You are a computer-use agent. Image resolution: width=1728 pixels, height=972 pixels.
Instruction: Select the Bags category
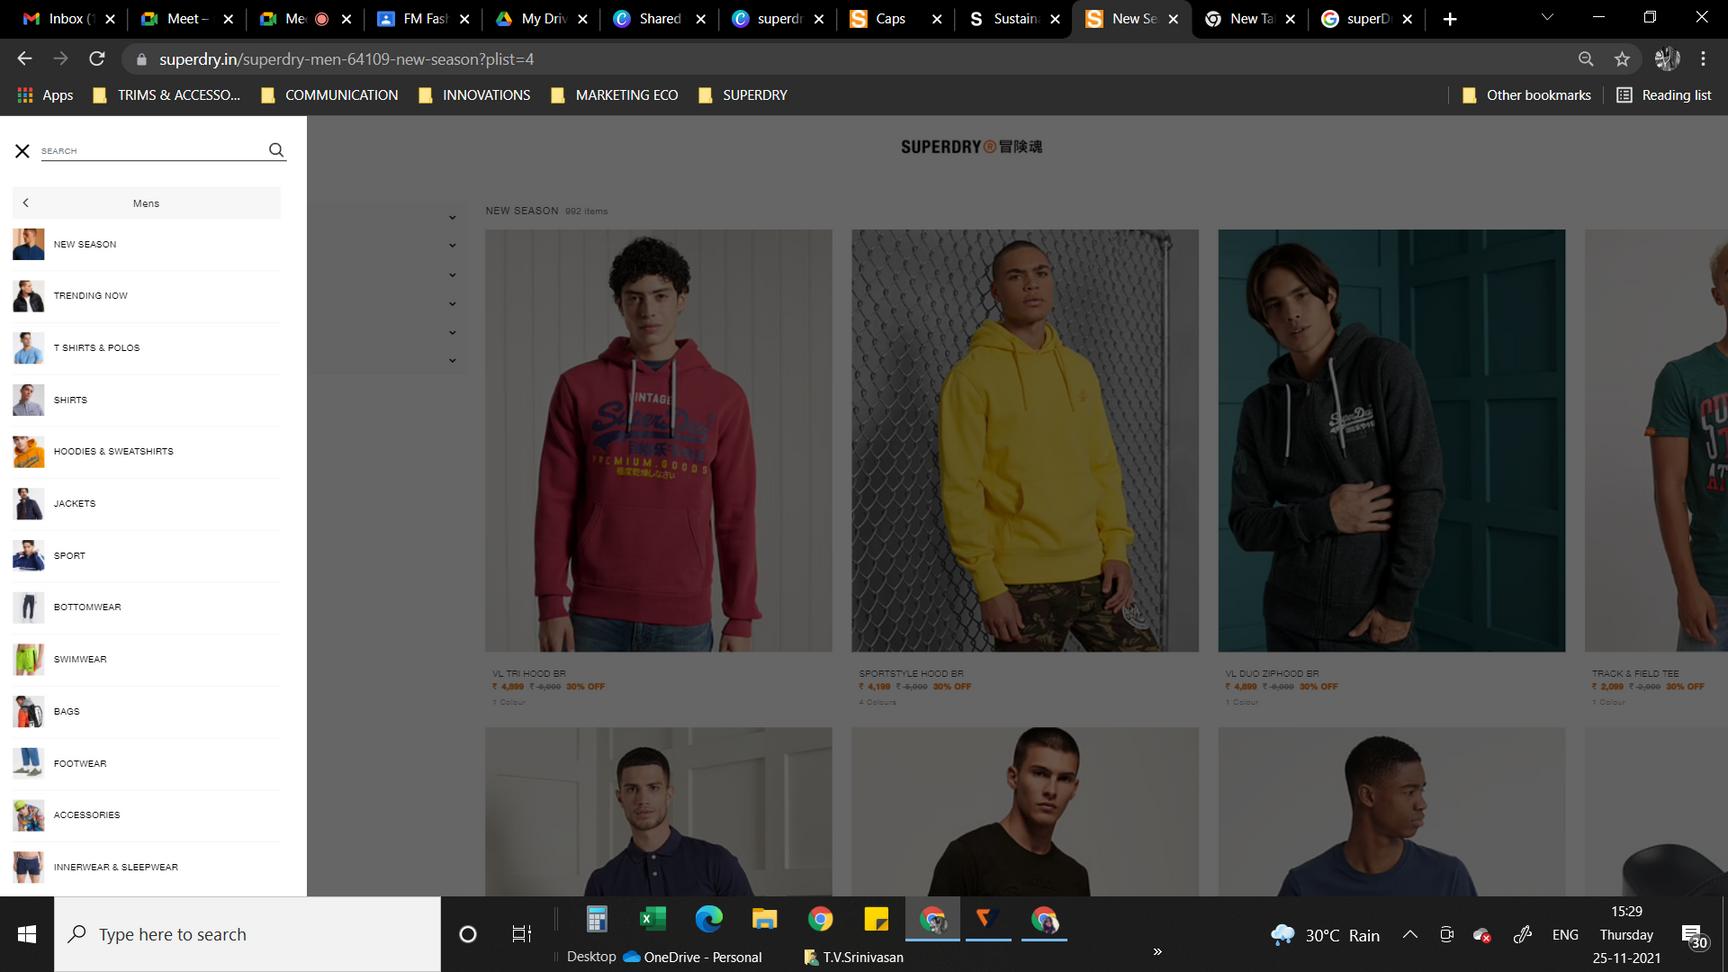(x=67, y=711)
